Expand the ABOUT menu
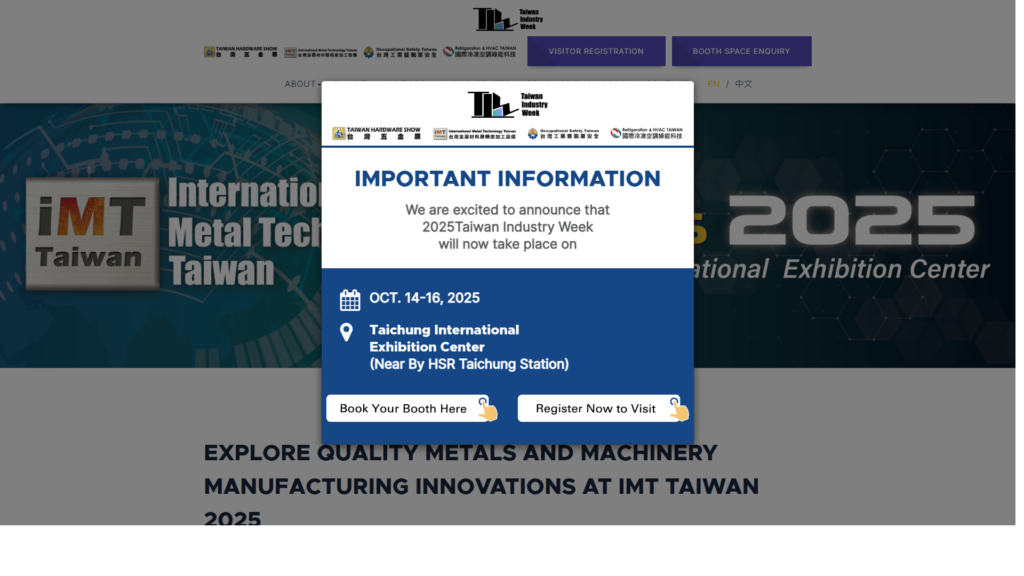The height and width of the screenshot is (576, 1024). tap(302, 84)
